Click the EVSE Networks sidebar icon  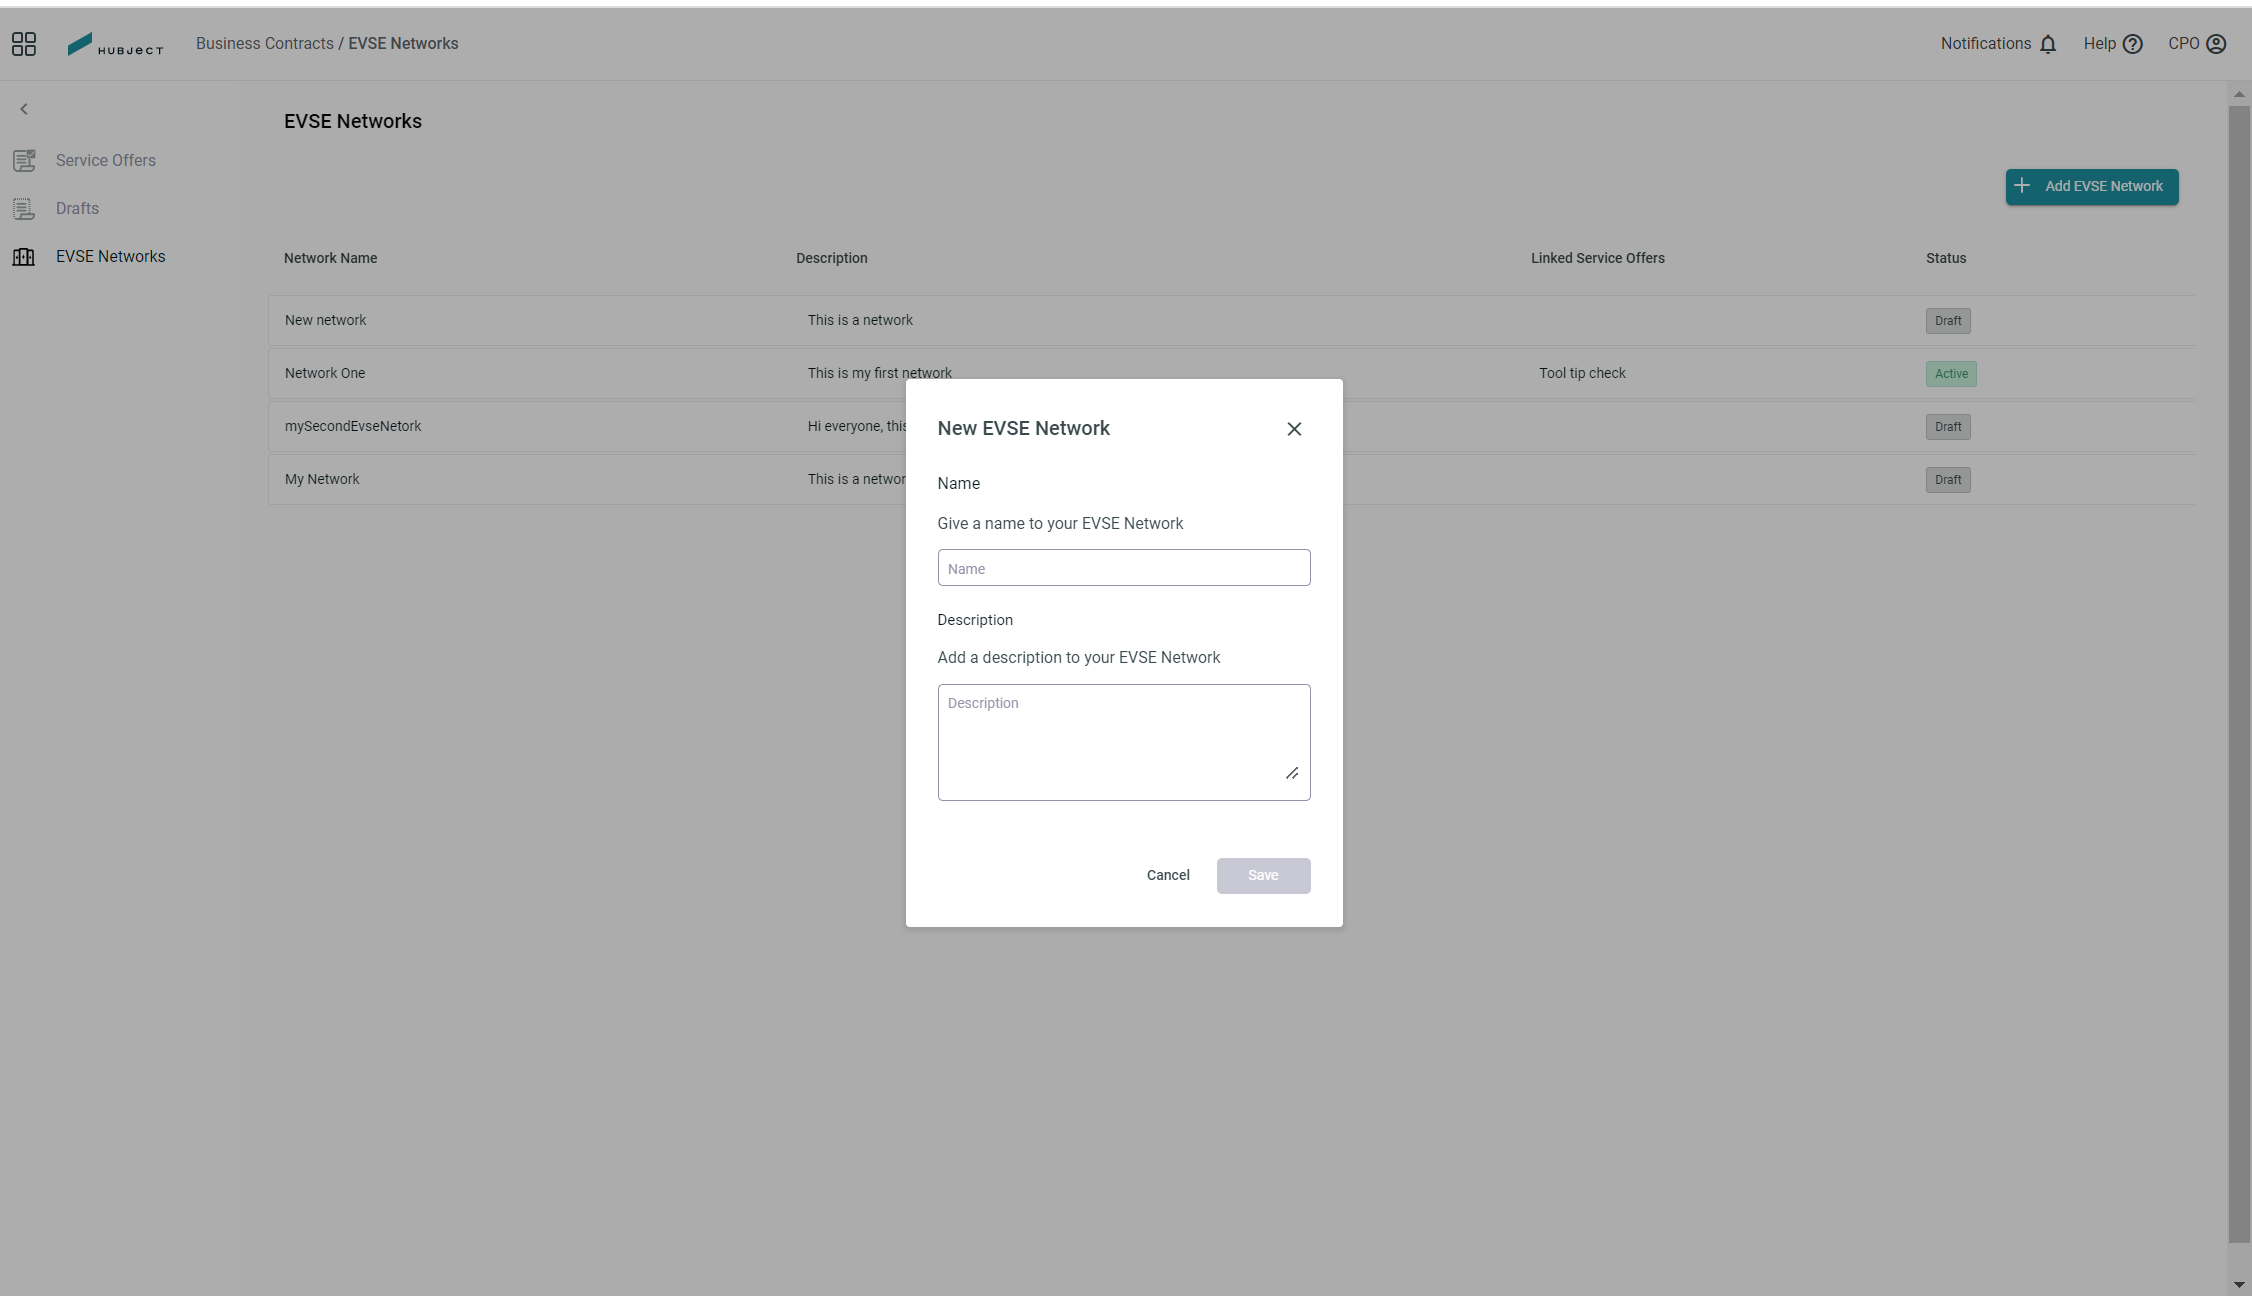click(x=24, y=257)
